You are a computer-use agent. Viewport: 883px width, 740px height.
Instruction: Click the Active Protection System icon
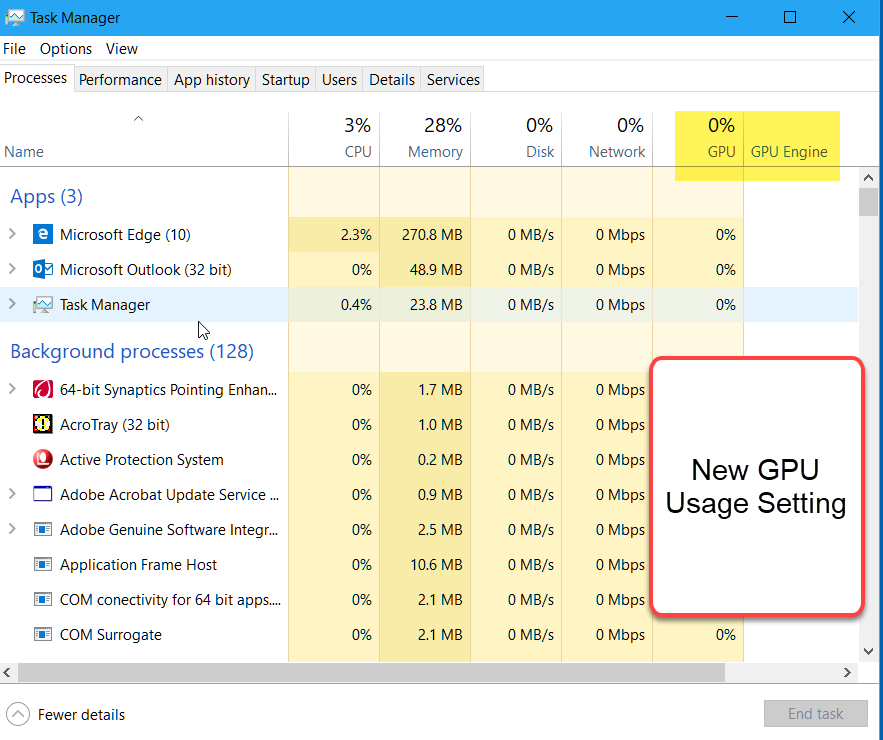pos(43,460)
